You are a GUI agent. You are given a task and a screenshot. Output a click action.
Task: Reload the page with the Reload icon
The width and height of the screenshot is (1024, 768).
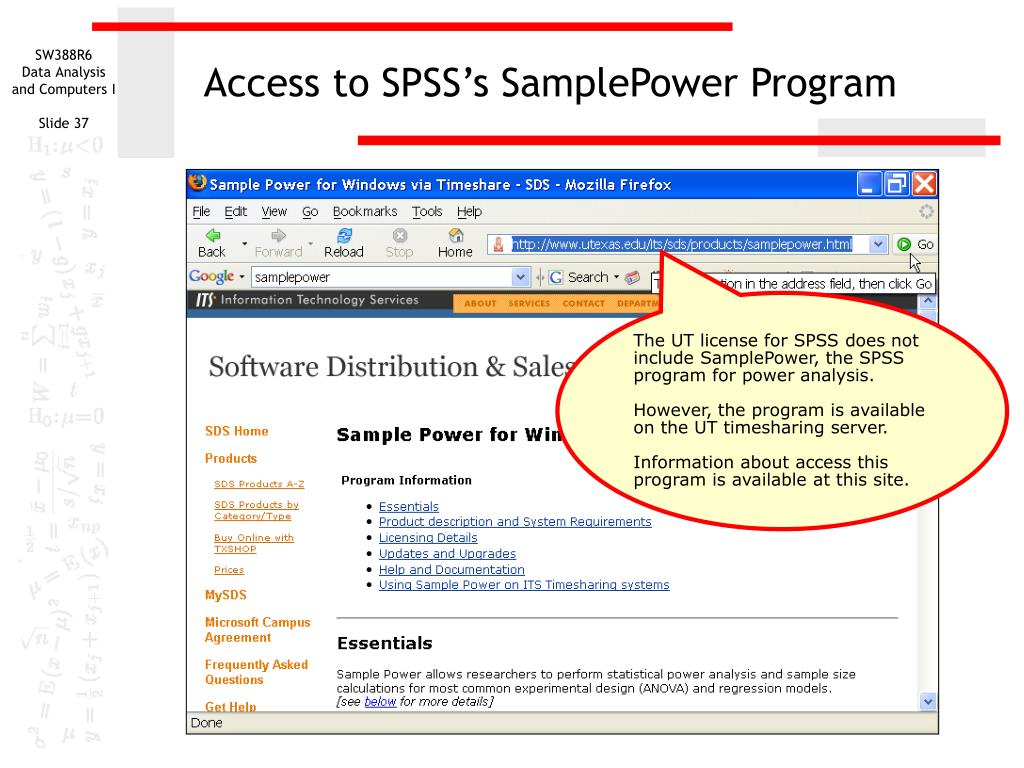(x=344, y=235)
